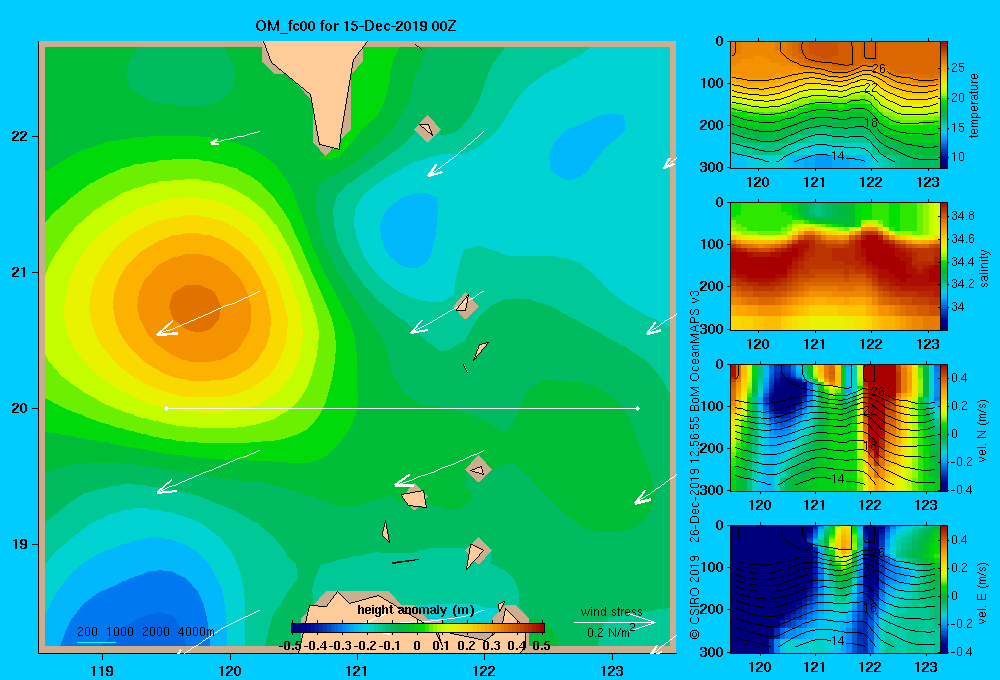The width and height of the screenshot is (1000, 680).
Task: Click the center of the orange high-anomaly eddy
Action: pos(195,308)
